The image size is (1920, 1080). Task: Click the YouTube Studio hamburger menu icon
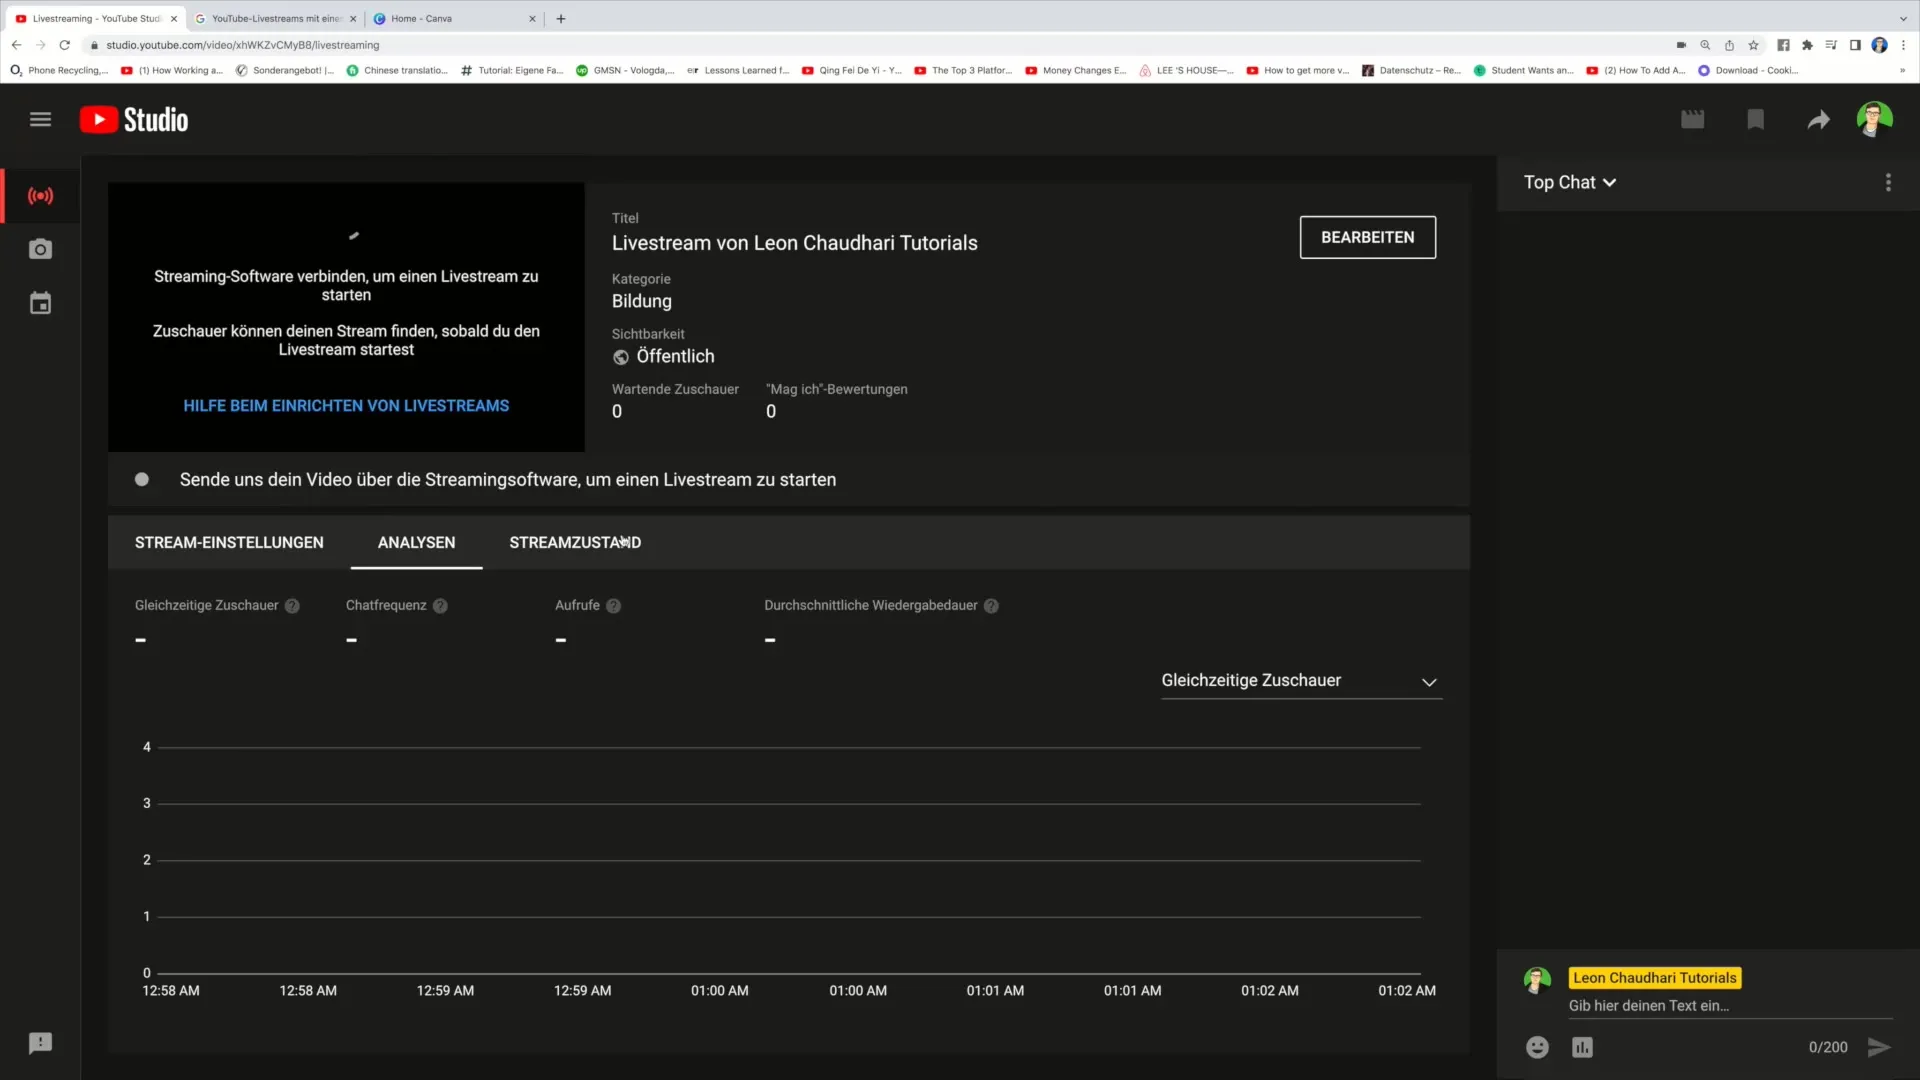[40, 119]
